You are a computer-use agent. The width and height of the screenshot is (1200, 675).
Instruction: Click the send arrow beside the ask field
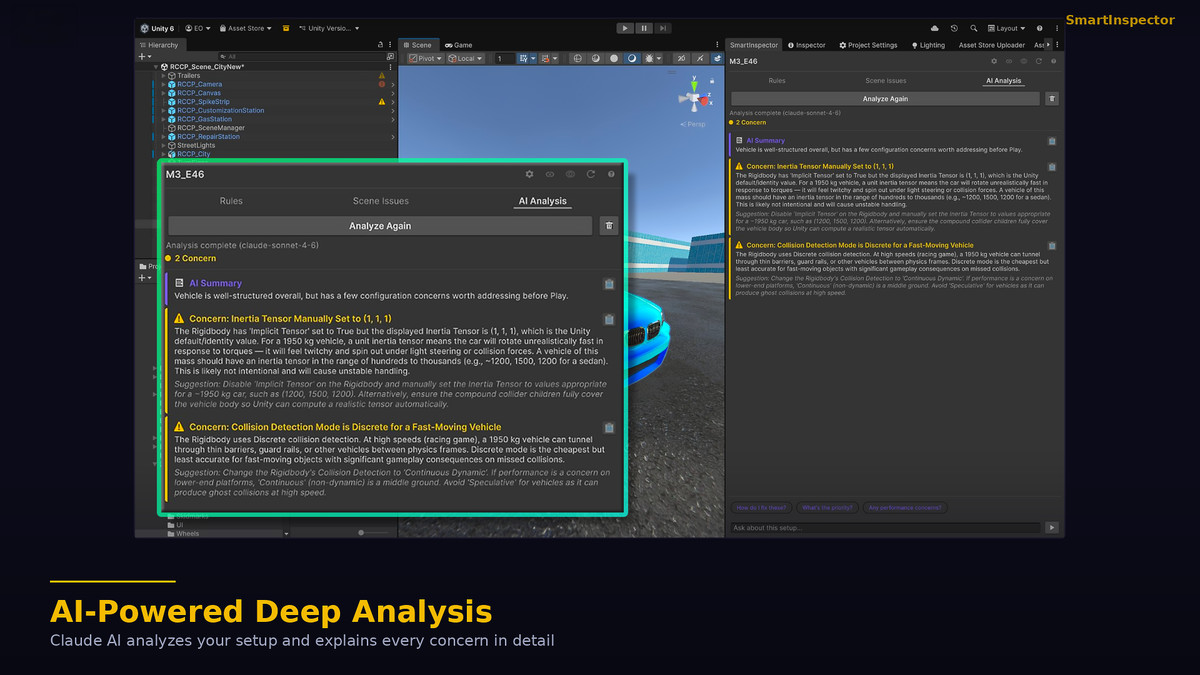(x=1052, y=527)
